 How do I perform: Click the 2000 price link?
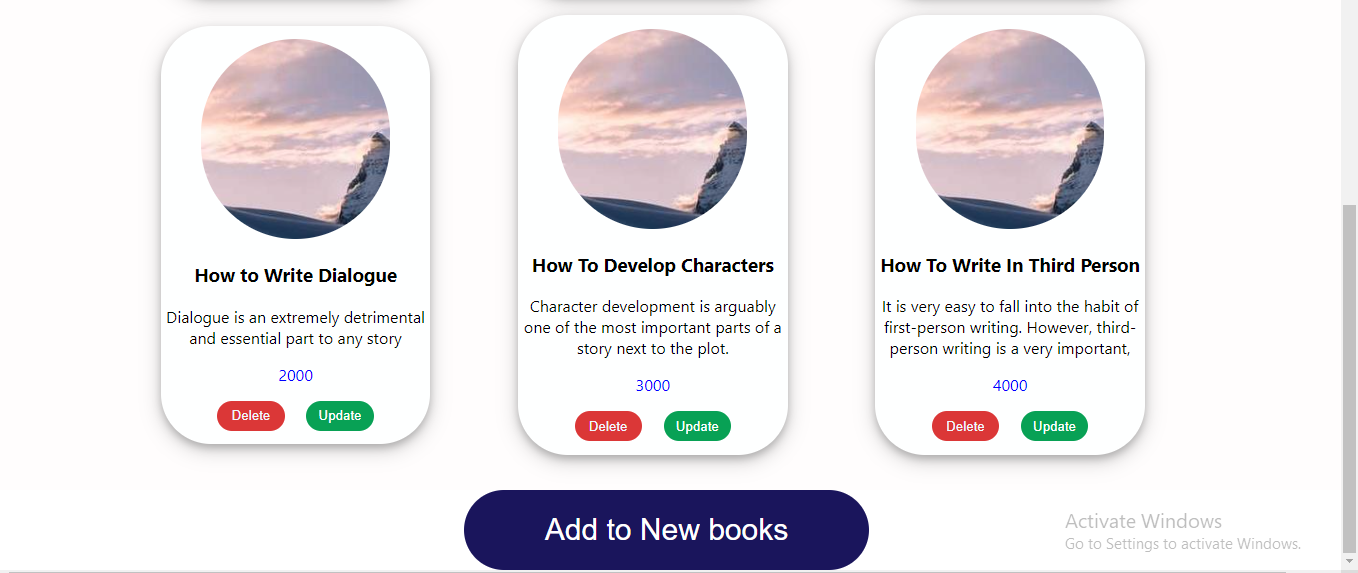point(296,376)
